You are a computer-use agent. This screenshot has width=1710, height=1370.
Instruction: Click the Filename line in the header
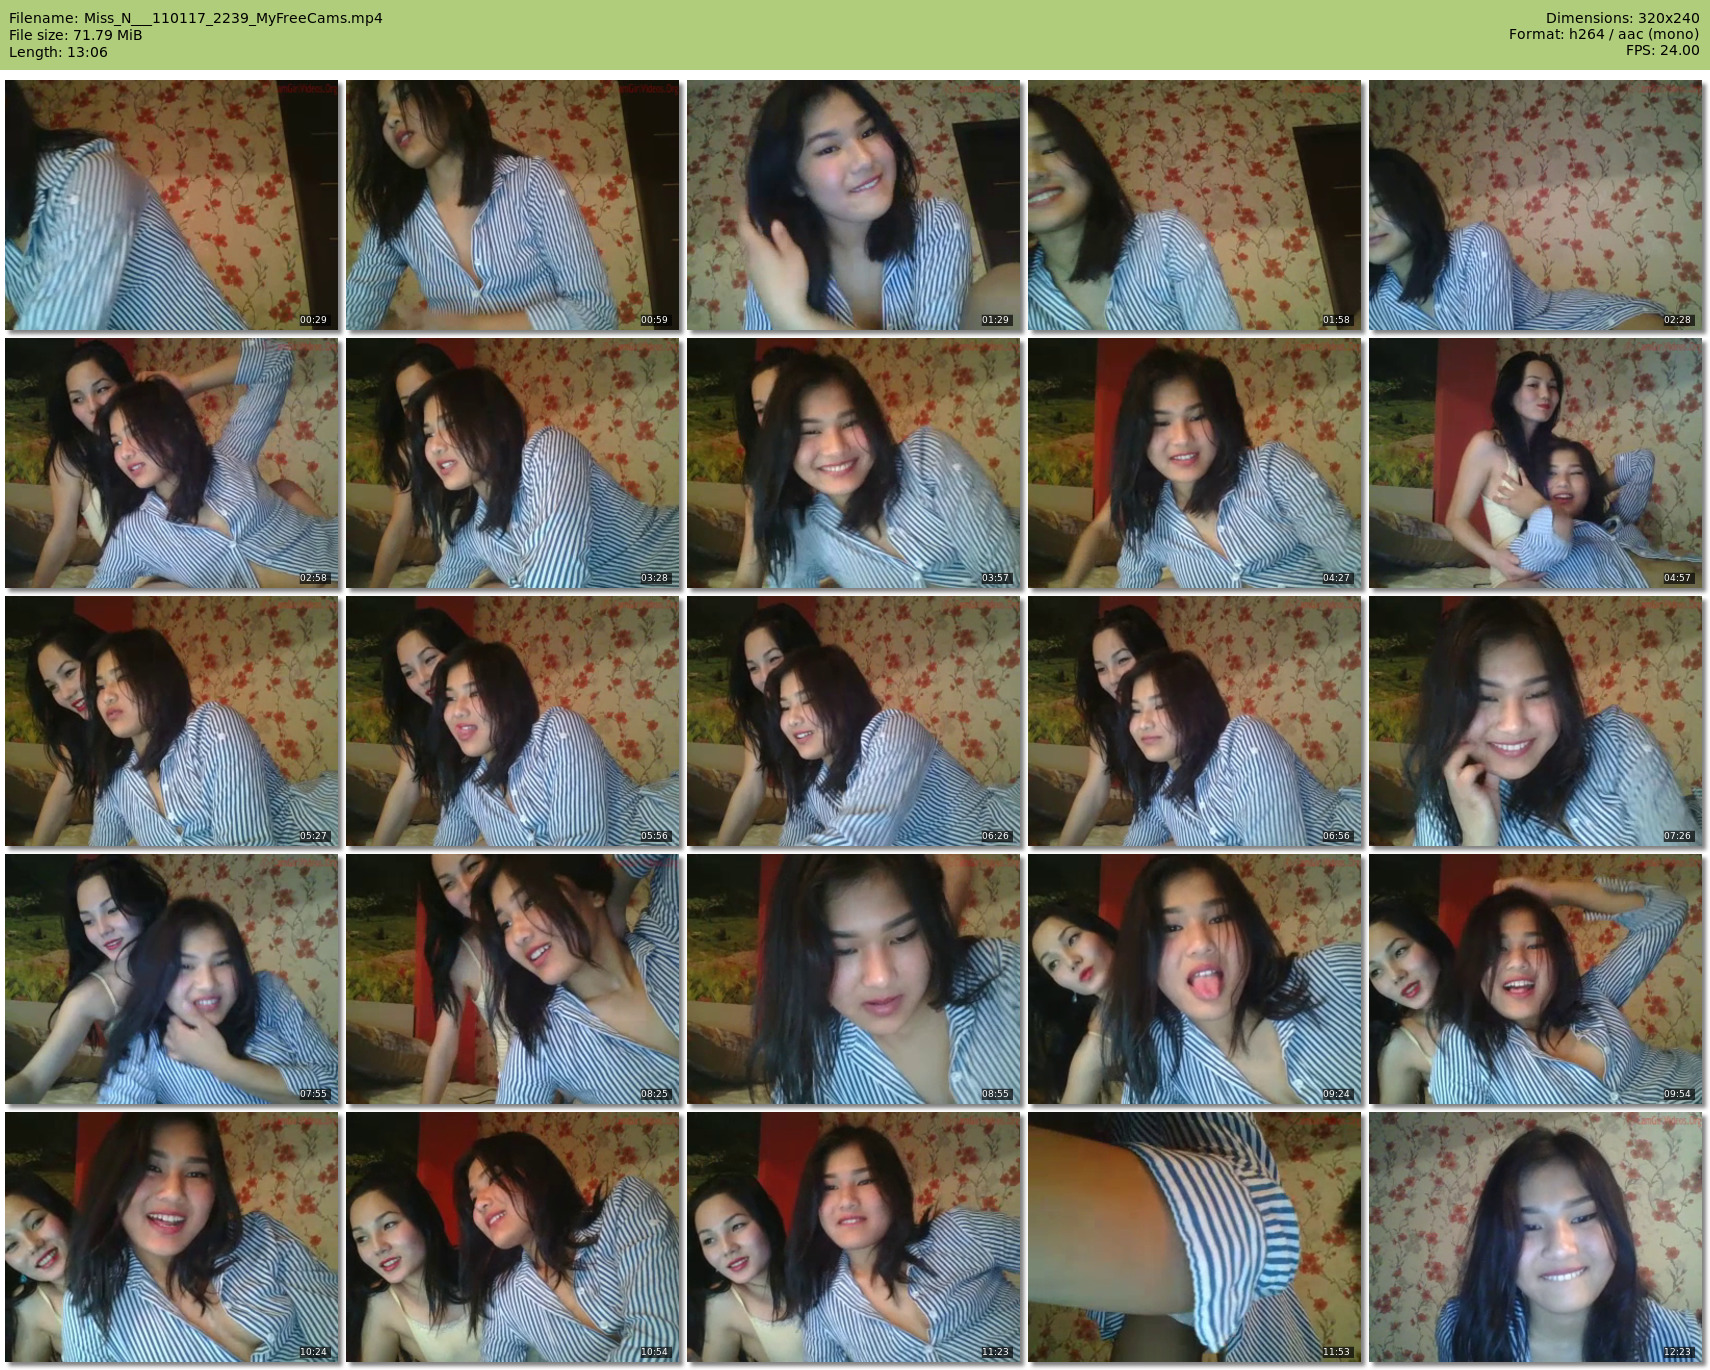[196, 18]
